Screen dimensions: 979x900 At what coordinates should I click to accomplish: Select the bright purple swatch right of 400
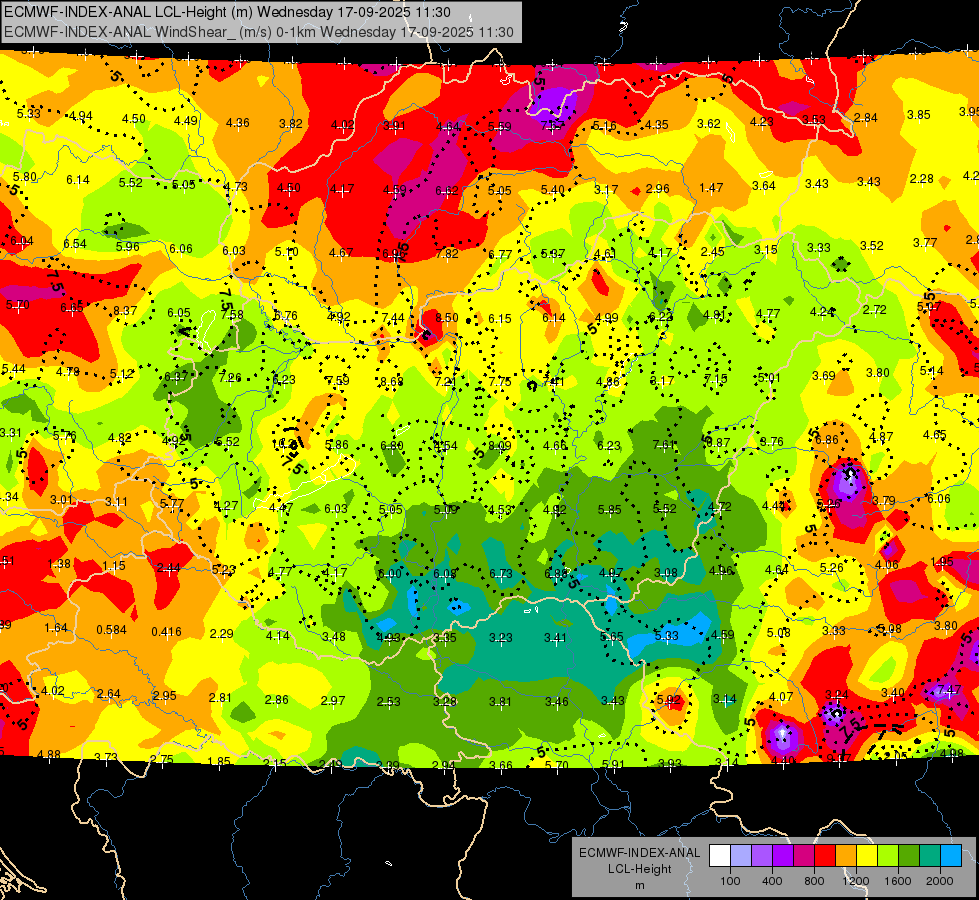pyautogui.click(x=783, y=856)
